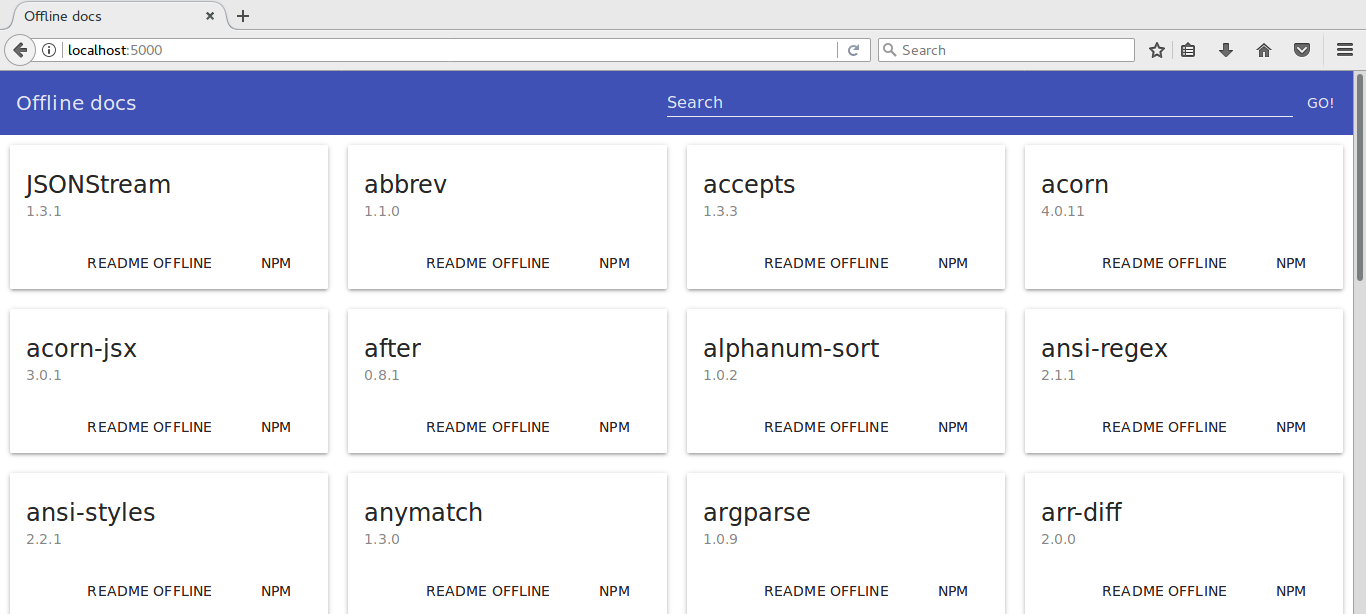The image size is (1366, 614).
Task: Open the browser hamburger menu
Action: (1345, 50)
